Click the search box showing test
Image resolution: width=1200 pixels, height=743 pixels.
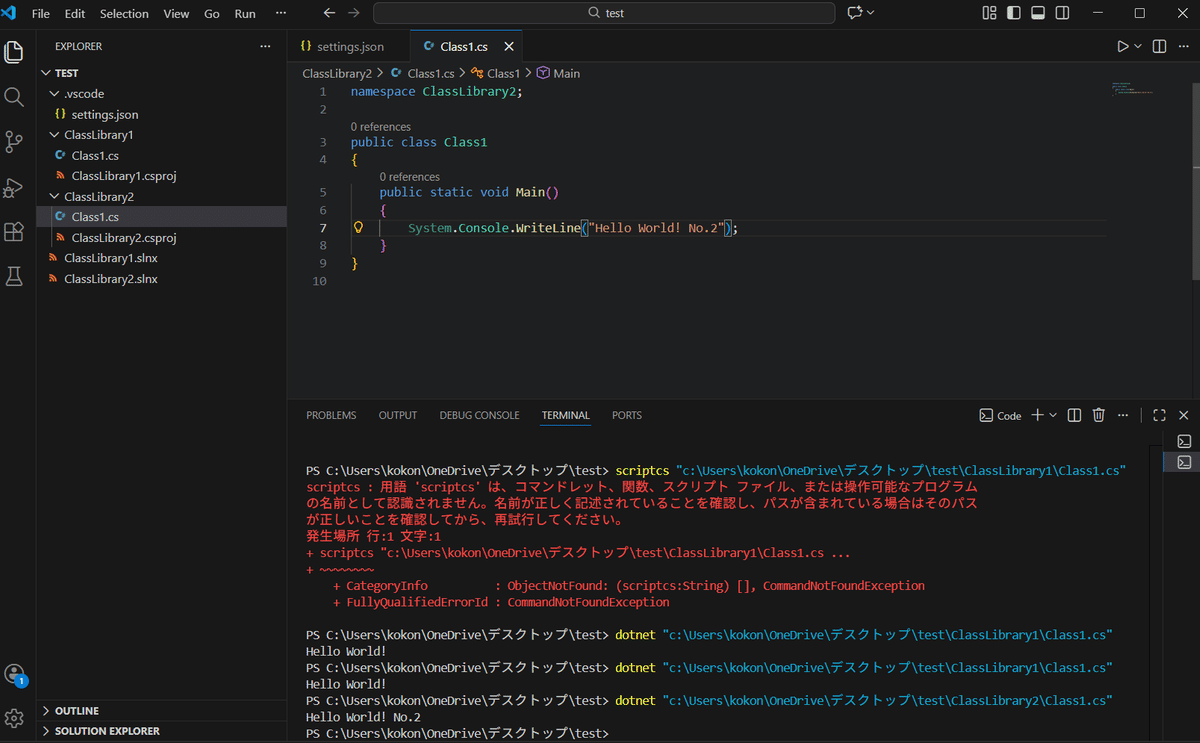click(601, 13)
